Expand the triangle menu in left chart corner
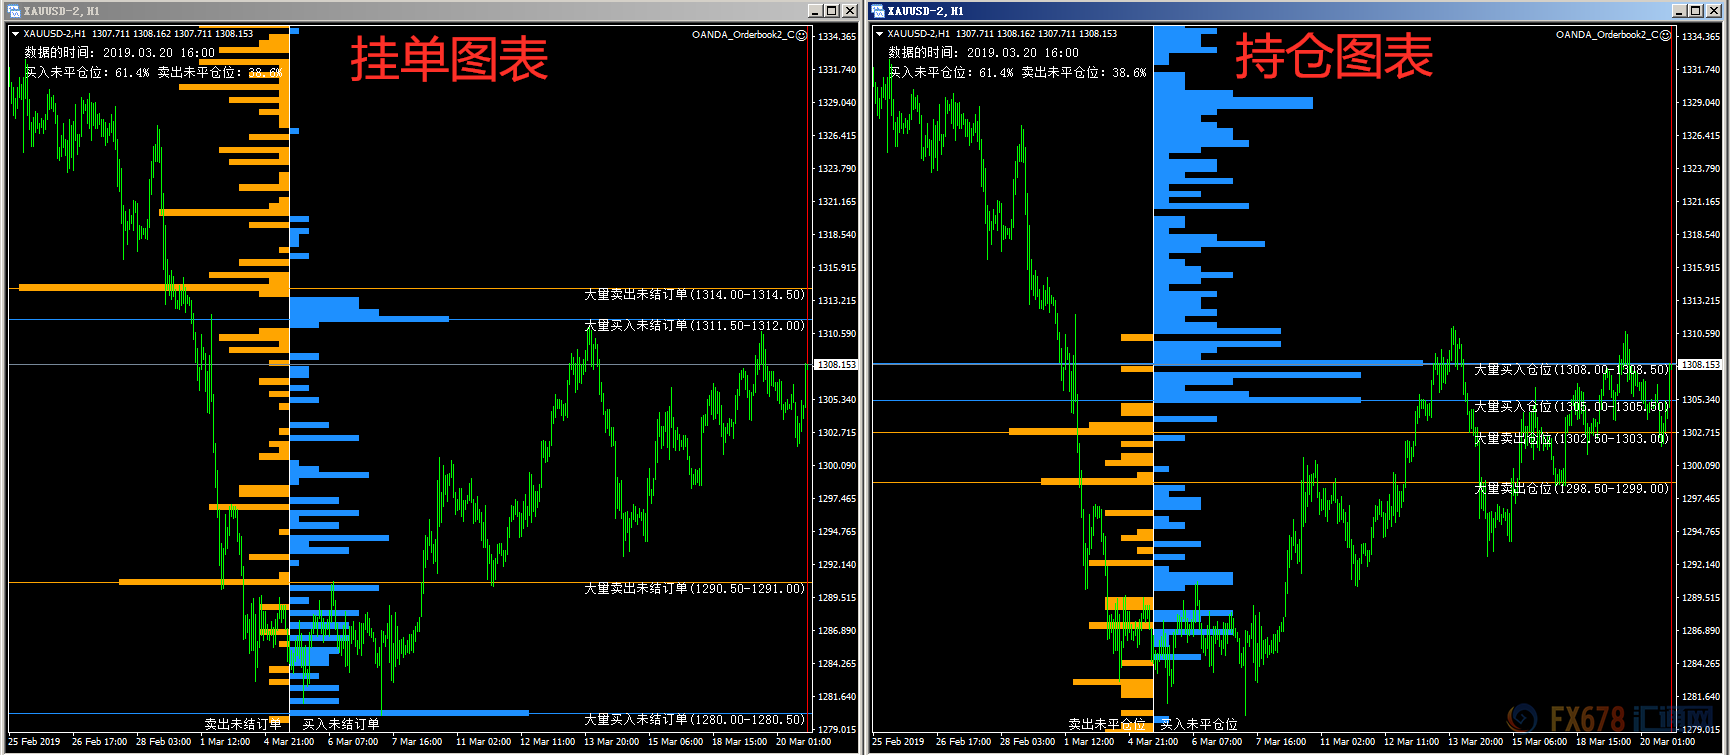This screenshot has width=1731, height=755. 15,34
